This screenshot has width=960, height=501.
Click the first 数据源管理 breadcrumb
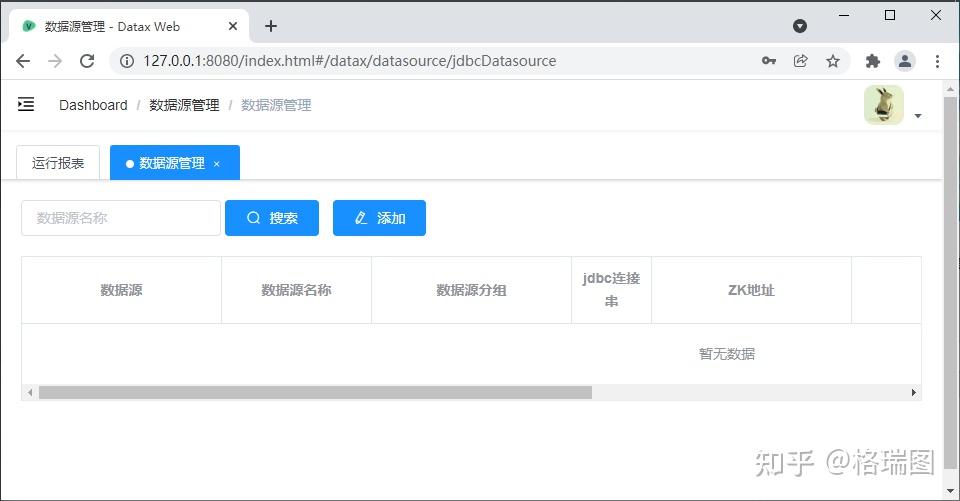[184, 105]
